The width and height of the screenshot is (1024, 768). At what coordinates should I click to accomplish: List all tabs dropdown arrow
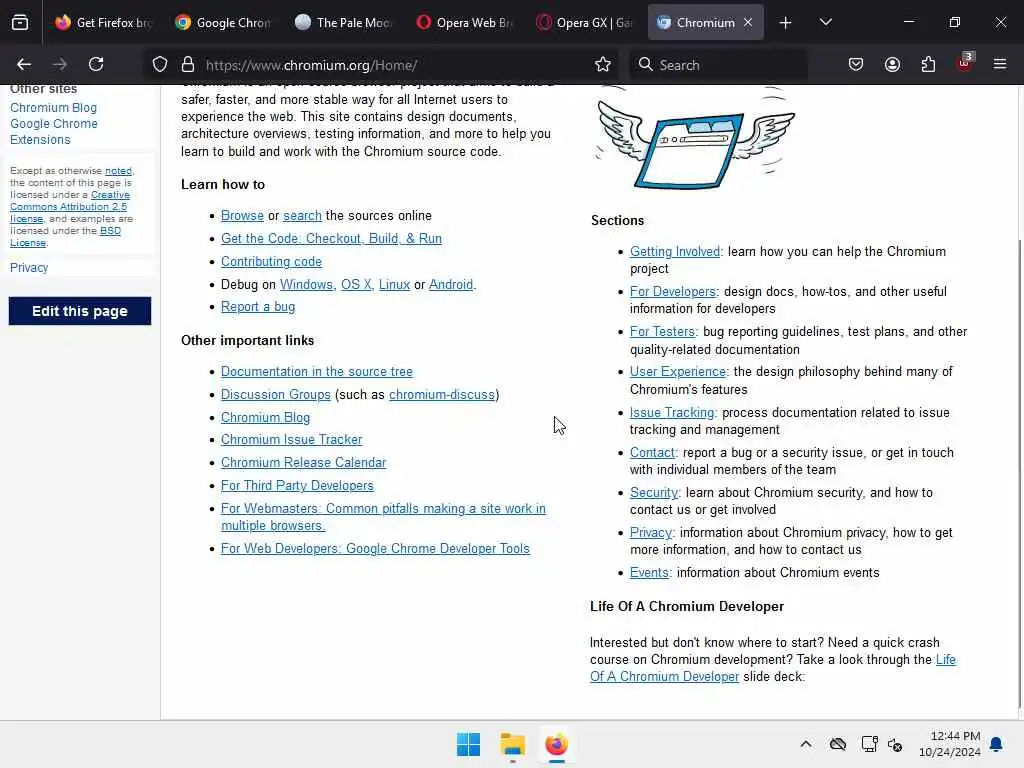[825, 23]
